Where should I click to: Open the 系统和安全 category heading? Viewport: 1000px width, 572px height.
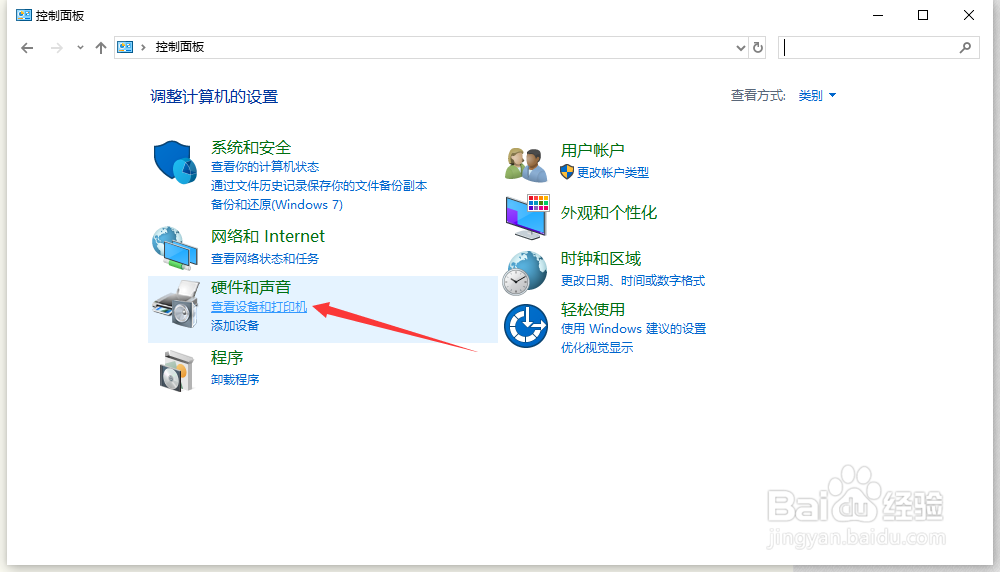(251, 147)
